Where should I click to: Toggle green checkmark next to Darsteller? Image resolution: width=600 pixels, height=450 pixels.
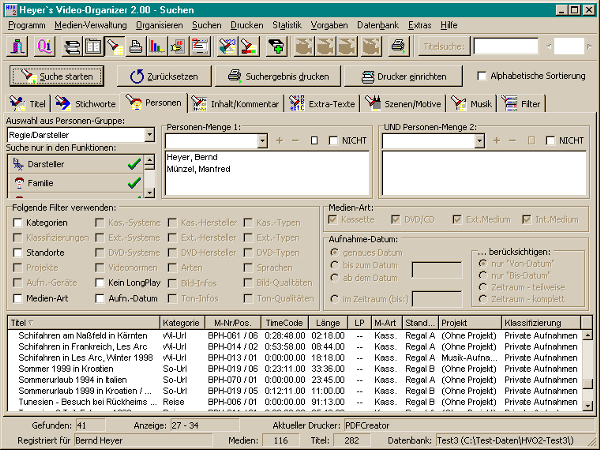point(134,164)
